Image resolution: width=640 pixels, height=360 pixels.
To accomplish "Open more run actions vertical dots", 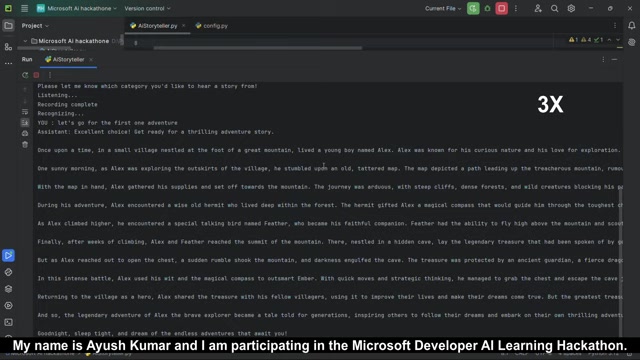I will click(x=516, y=8).
